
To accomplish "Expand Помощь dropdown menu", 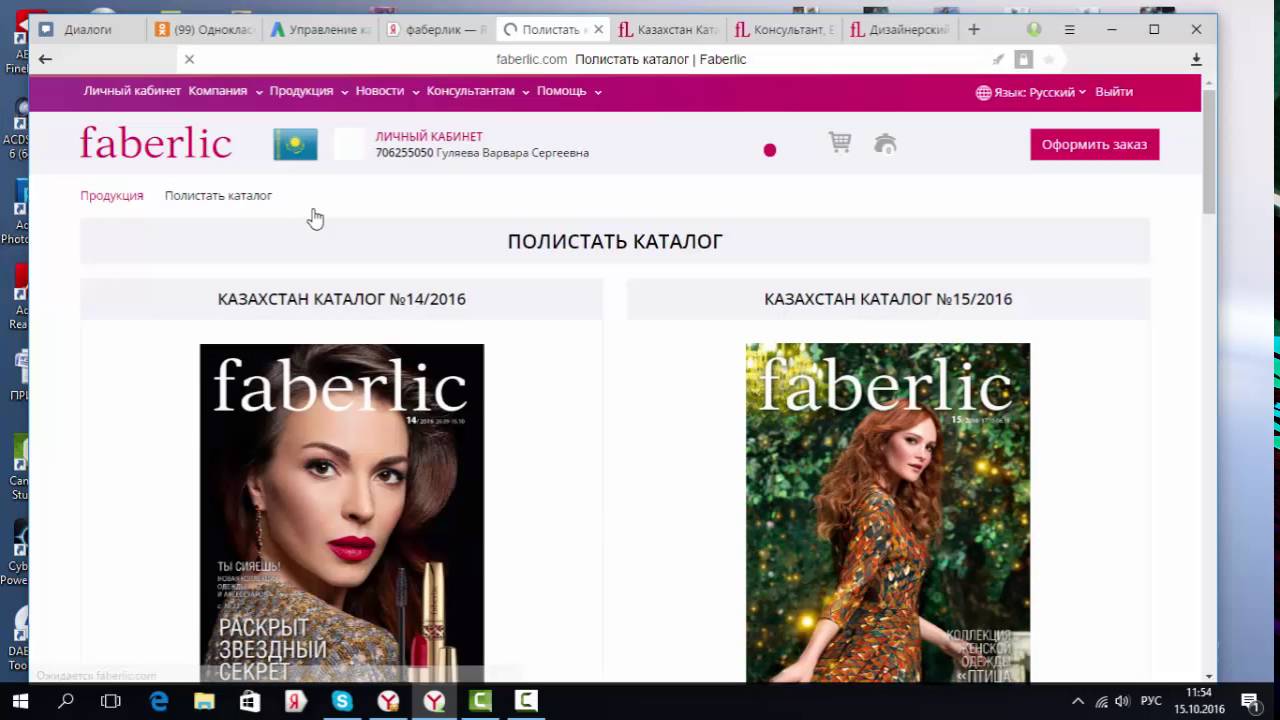I will [569, 91].
